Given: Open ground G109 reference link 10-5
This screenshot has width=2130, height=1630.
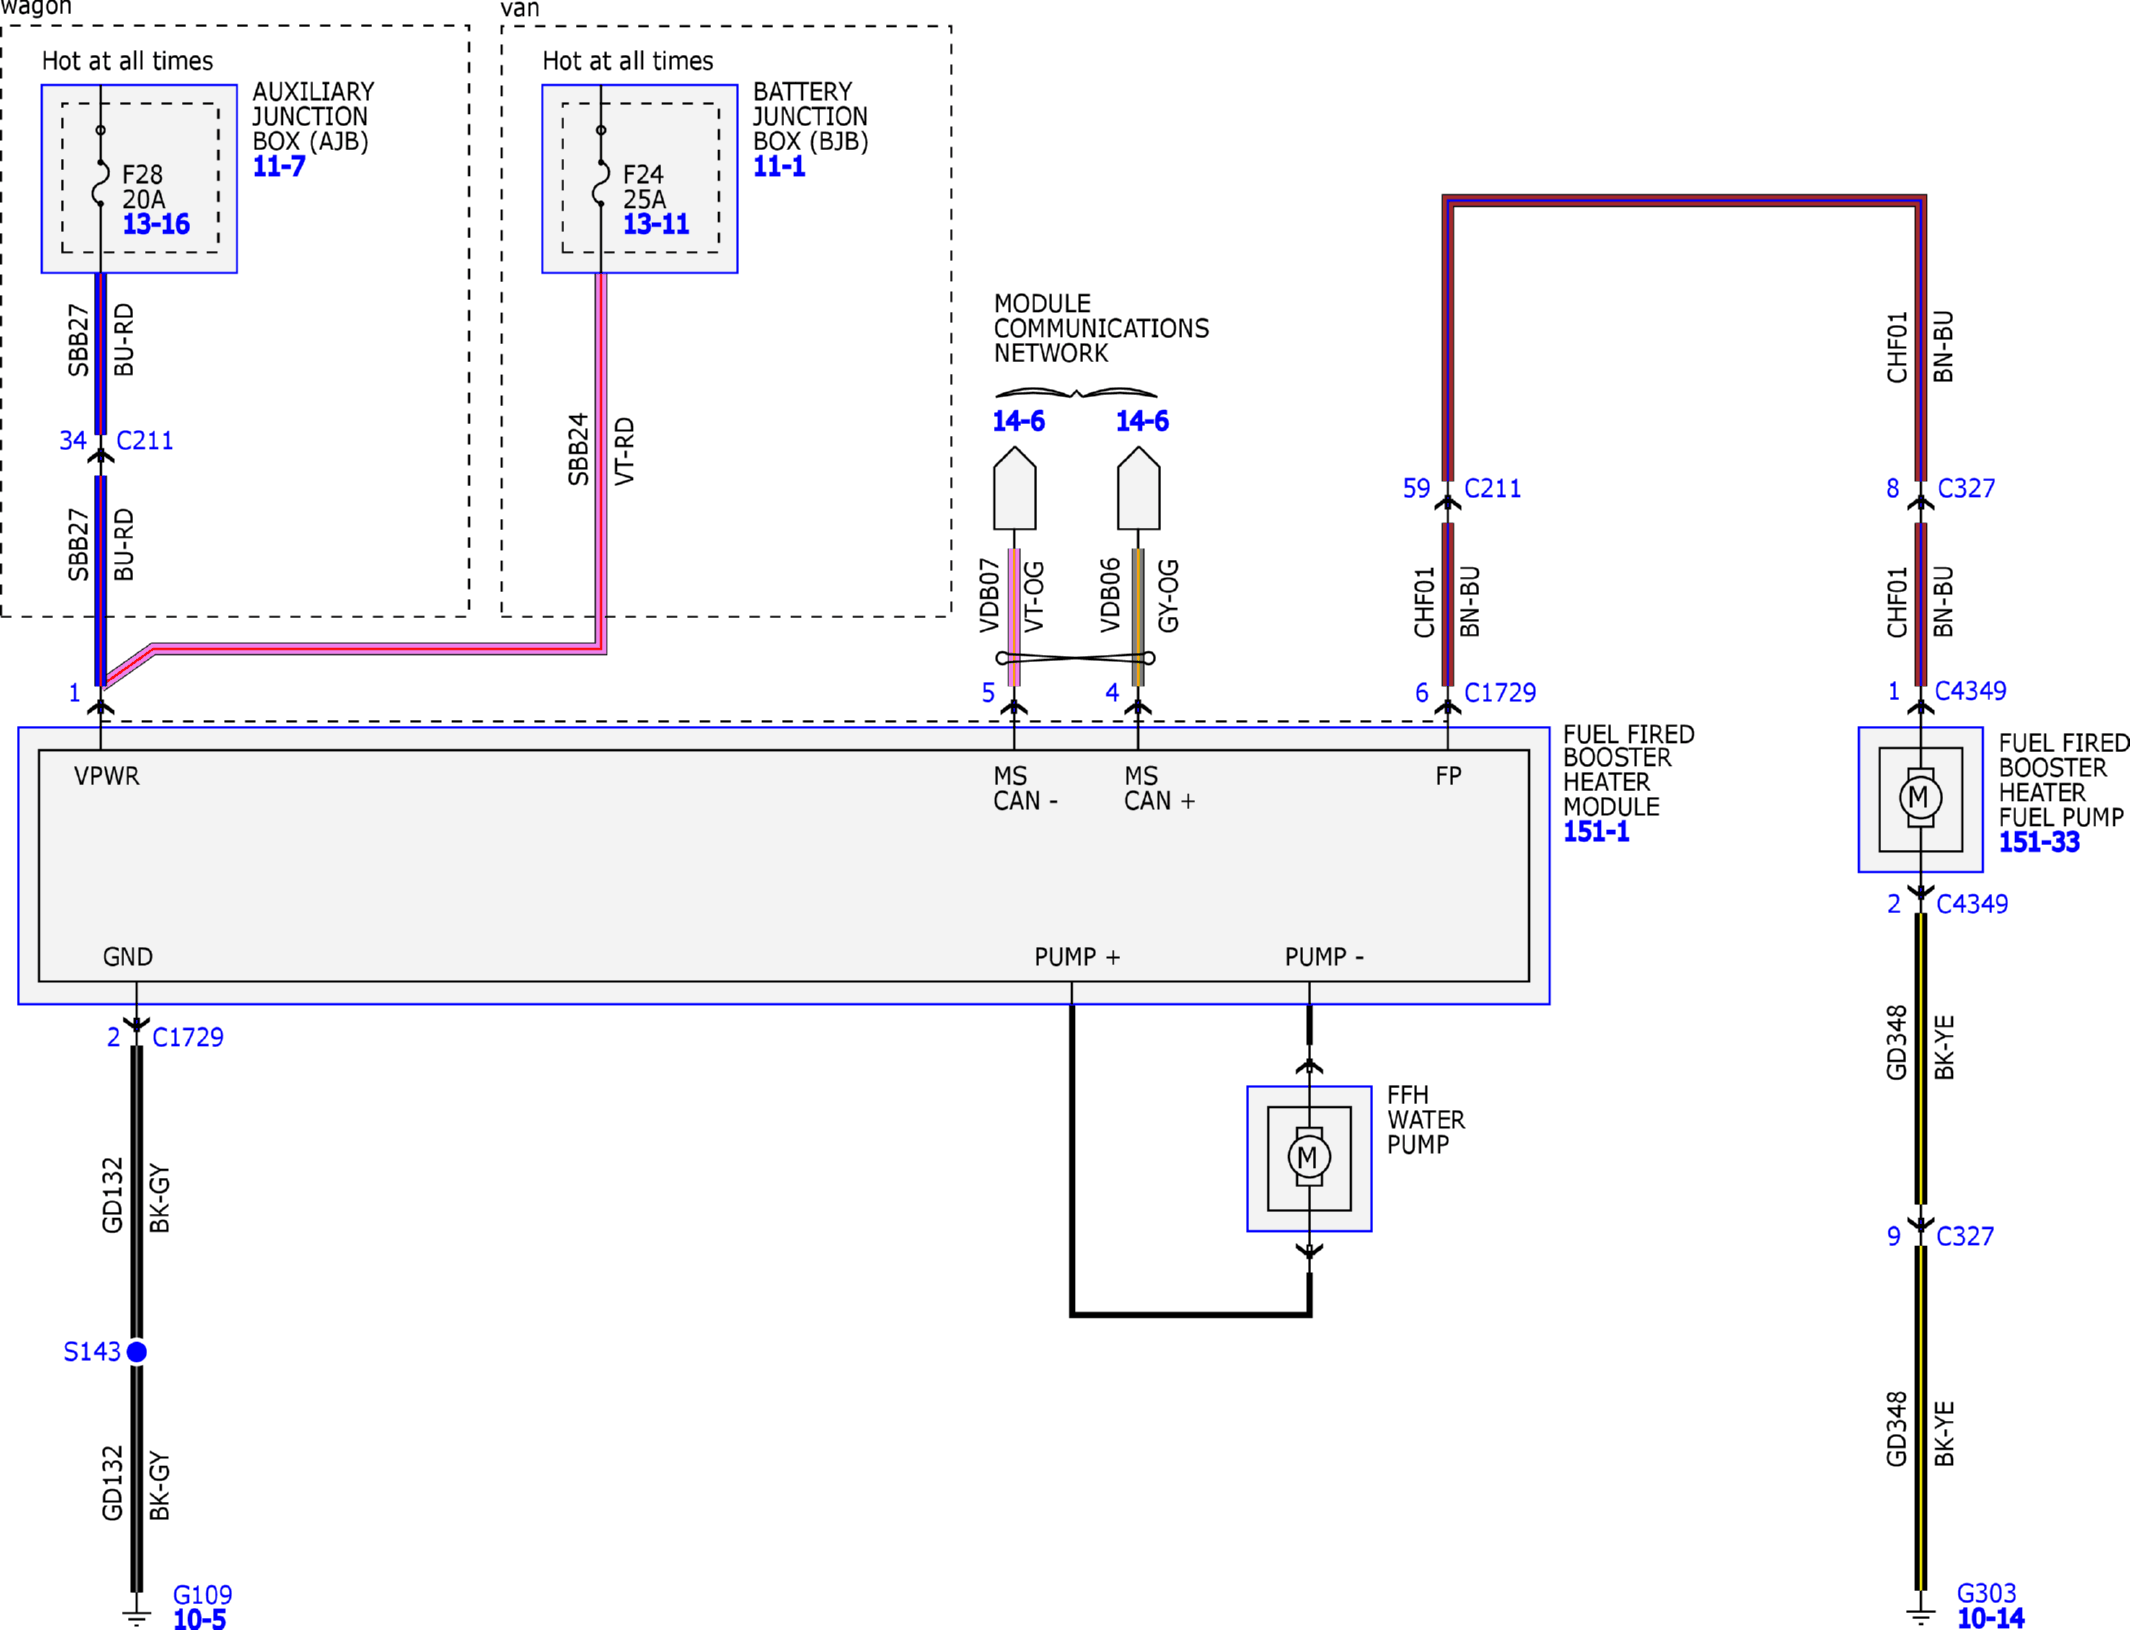Looking at the screenshot, I should pyautogui.click(x=199, y=1619).
